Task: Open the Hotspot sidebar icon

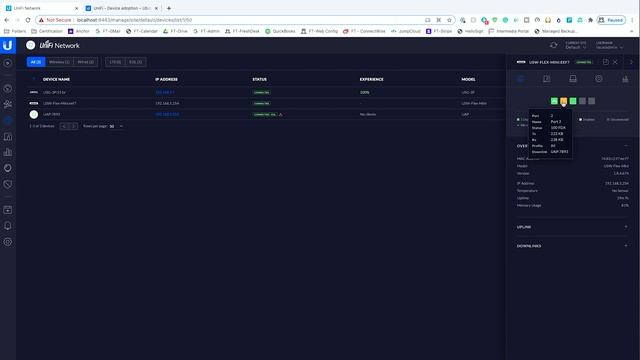Action: [x=8, y=168]
